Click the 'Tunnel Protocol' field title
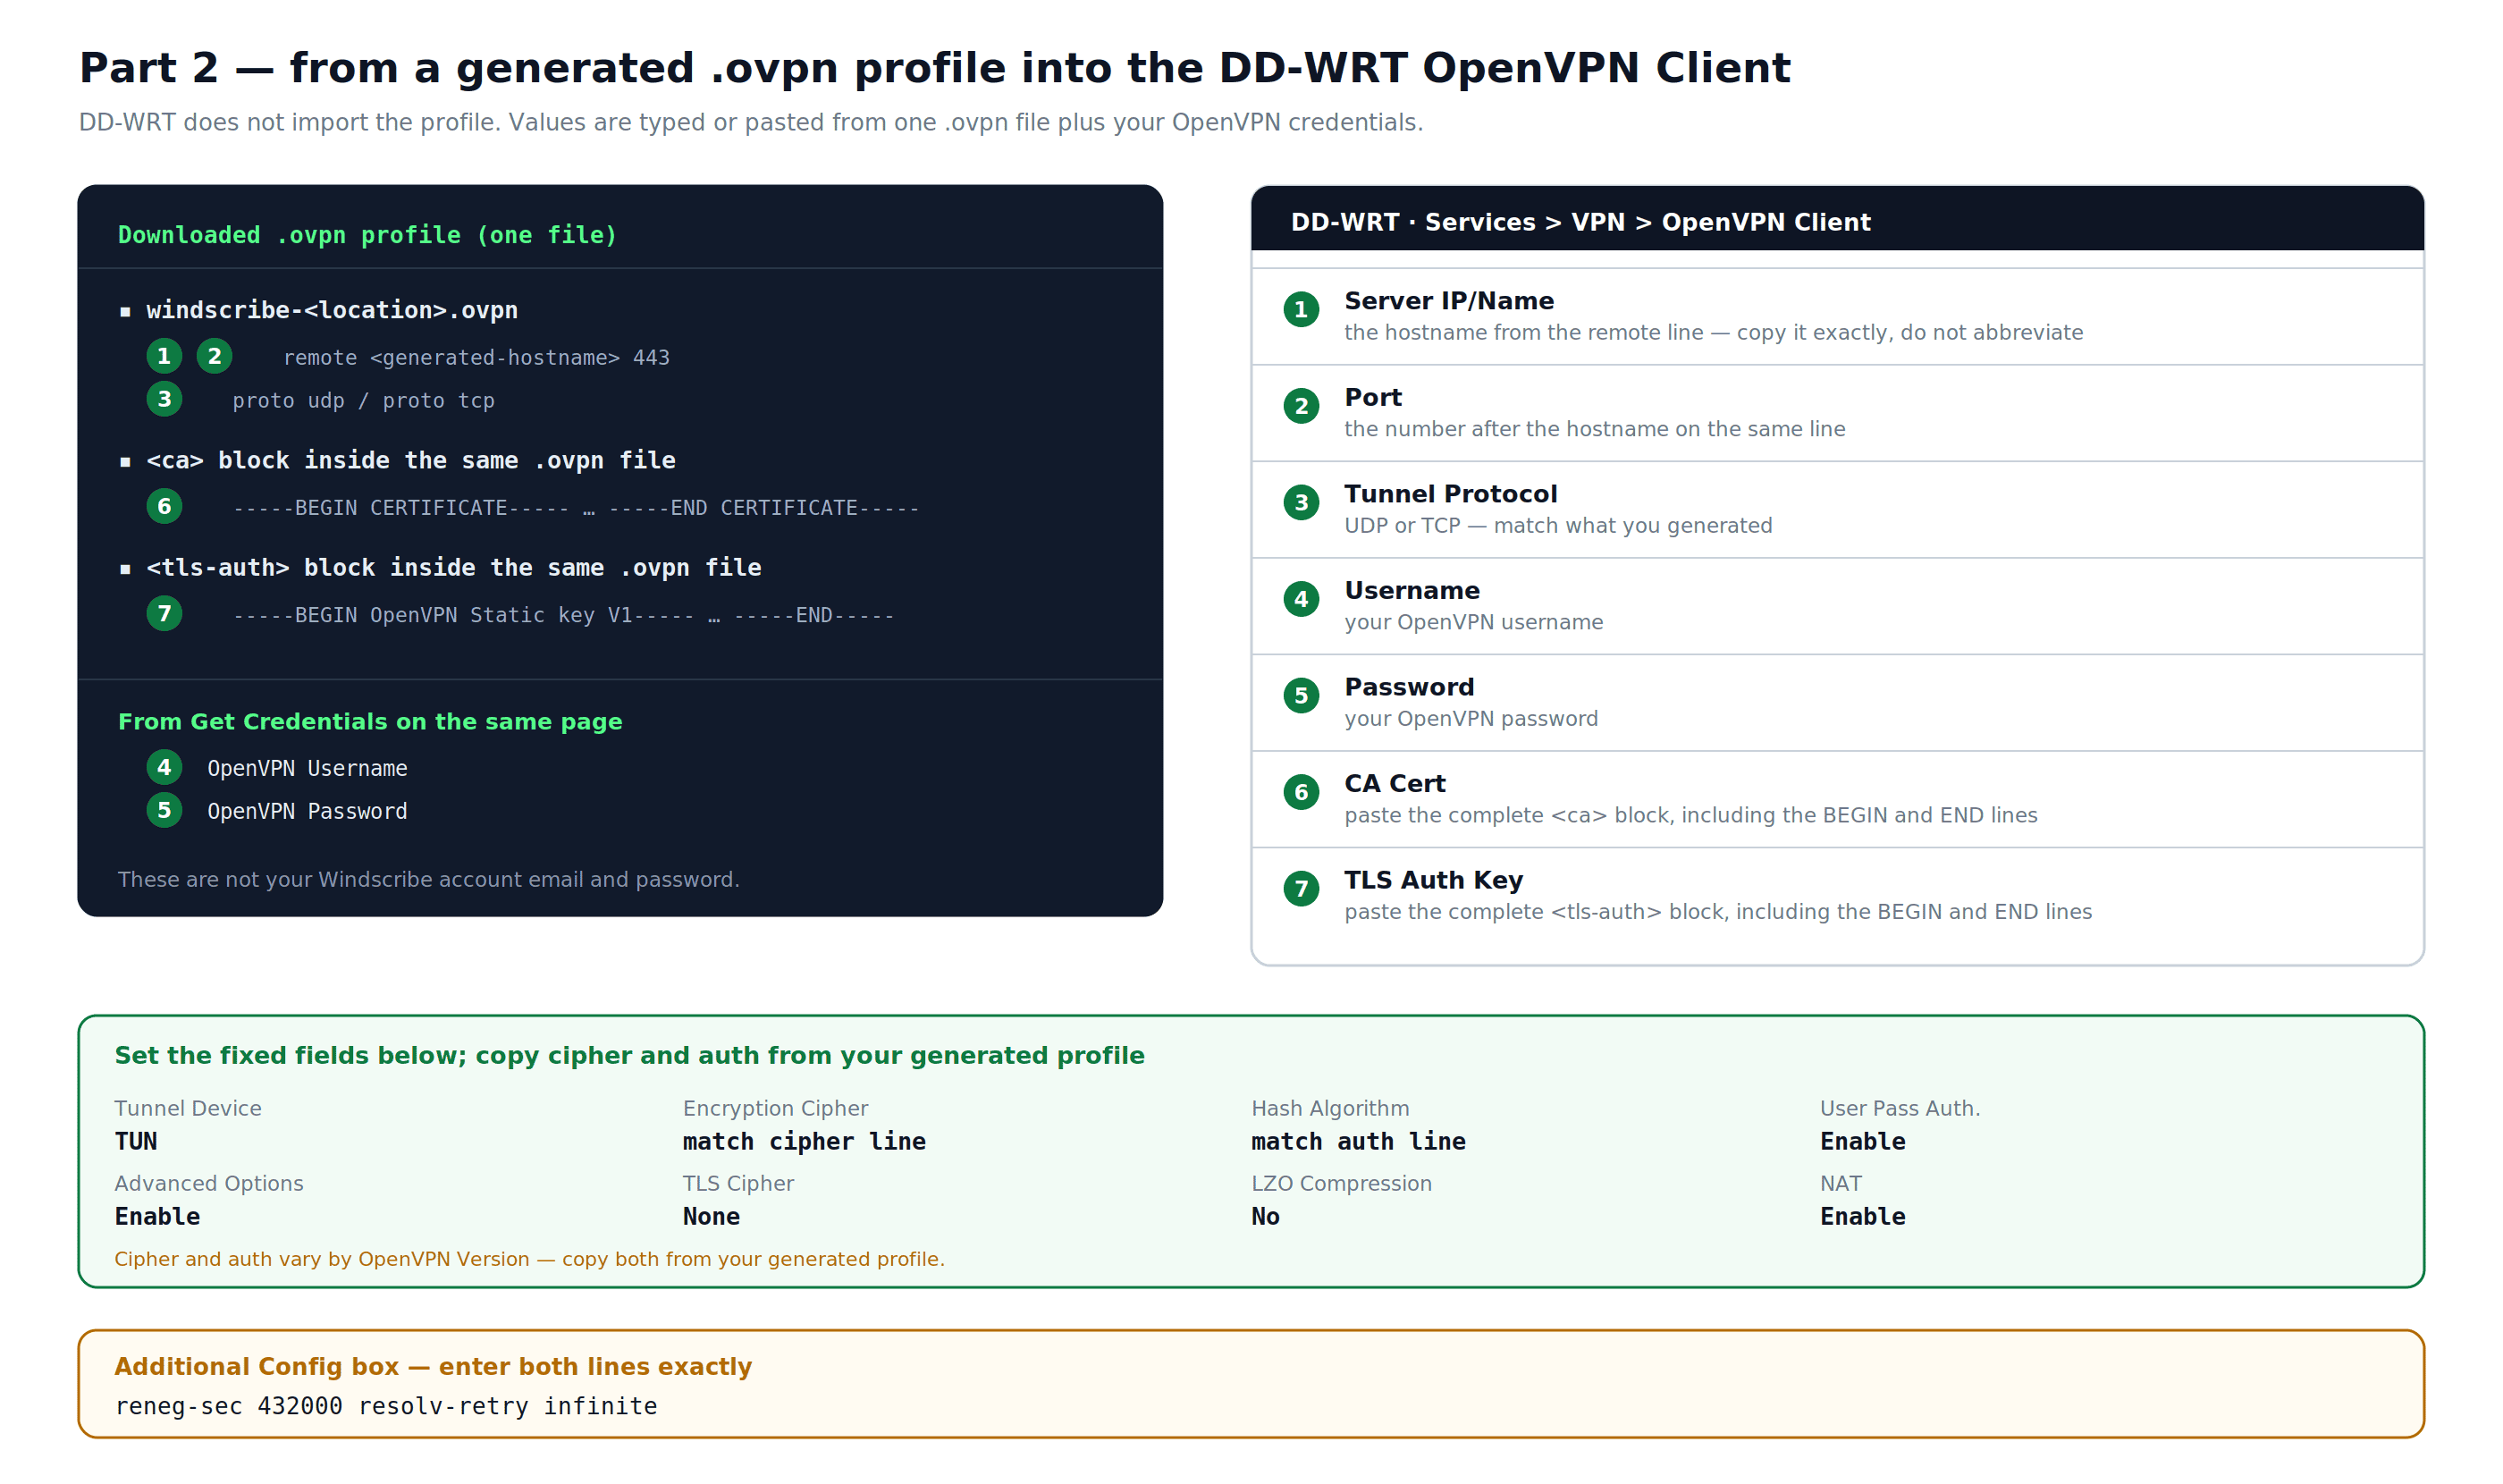This screenshot has width=2503, height=1484. coord(1451,494)
